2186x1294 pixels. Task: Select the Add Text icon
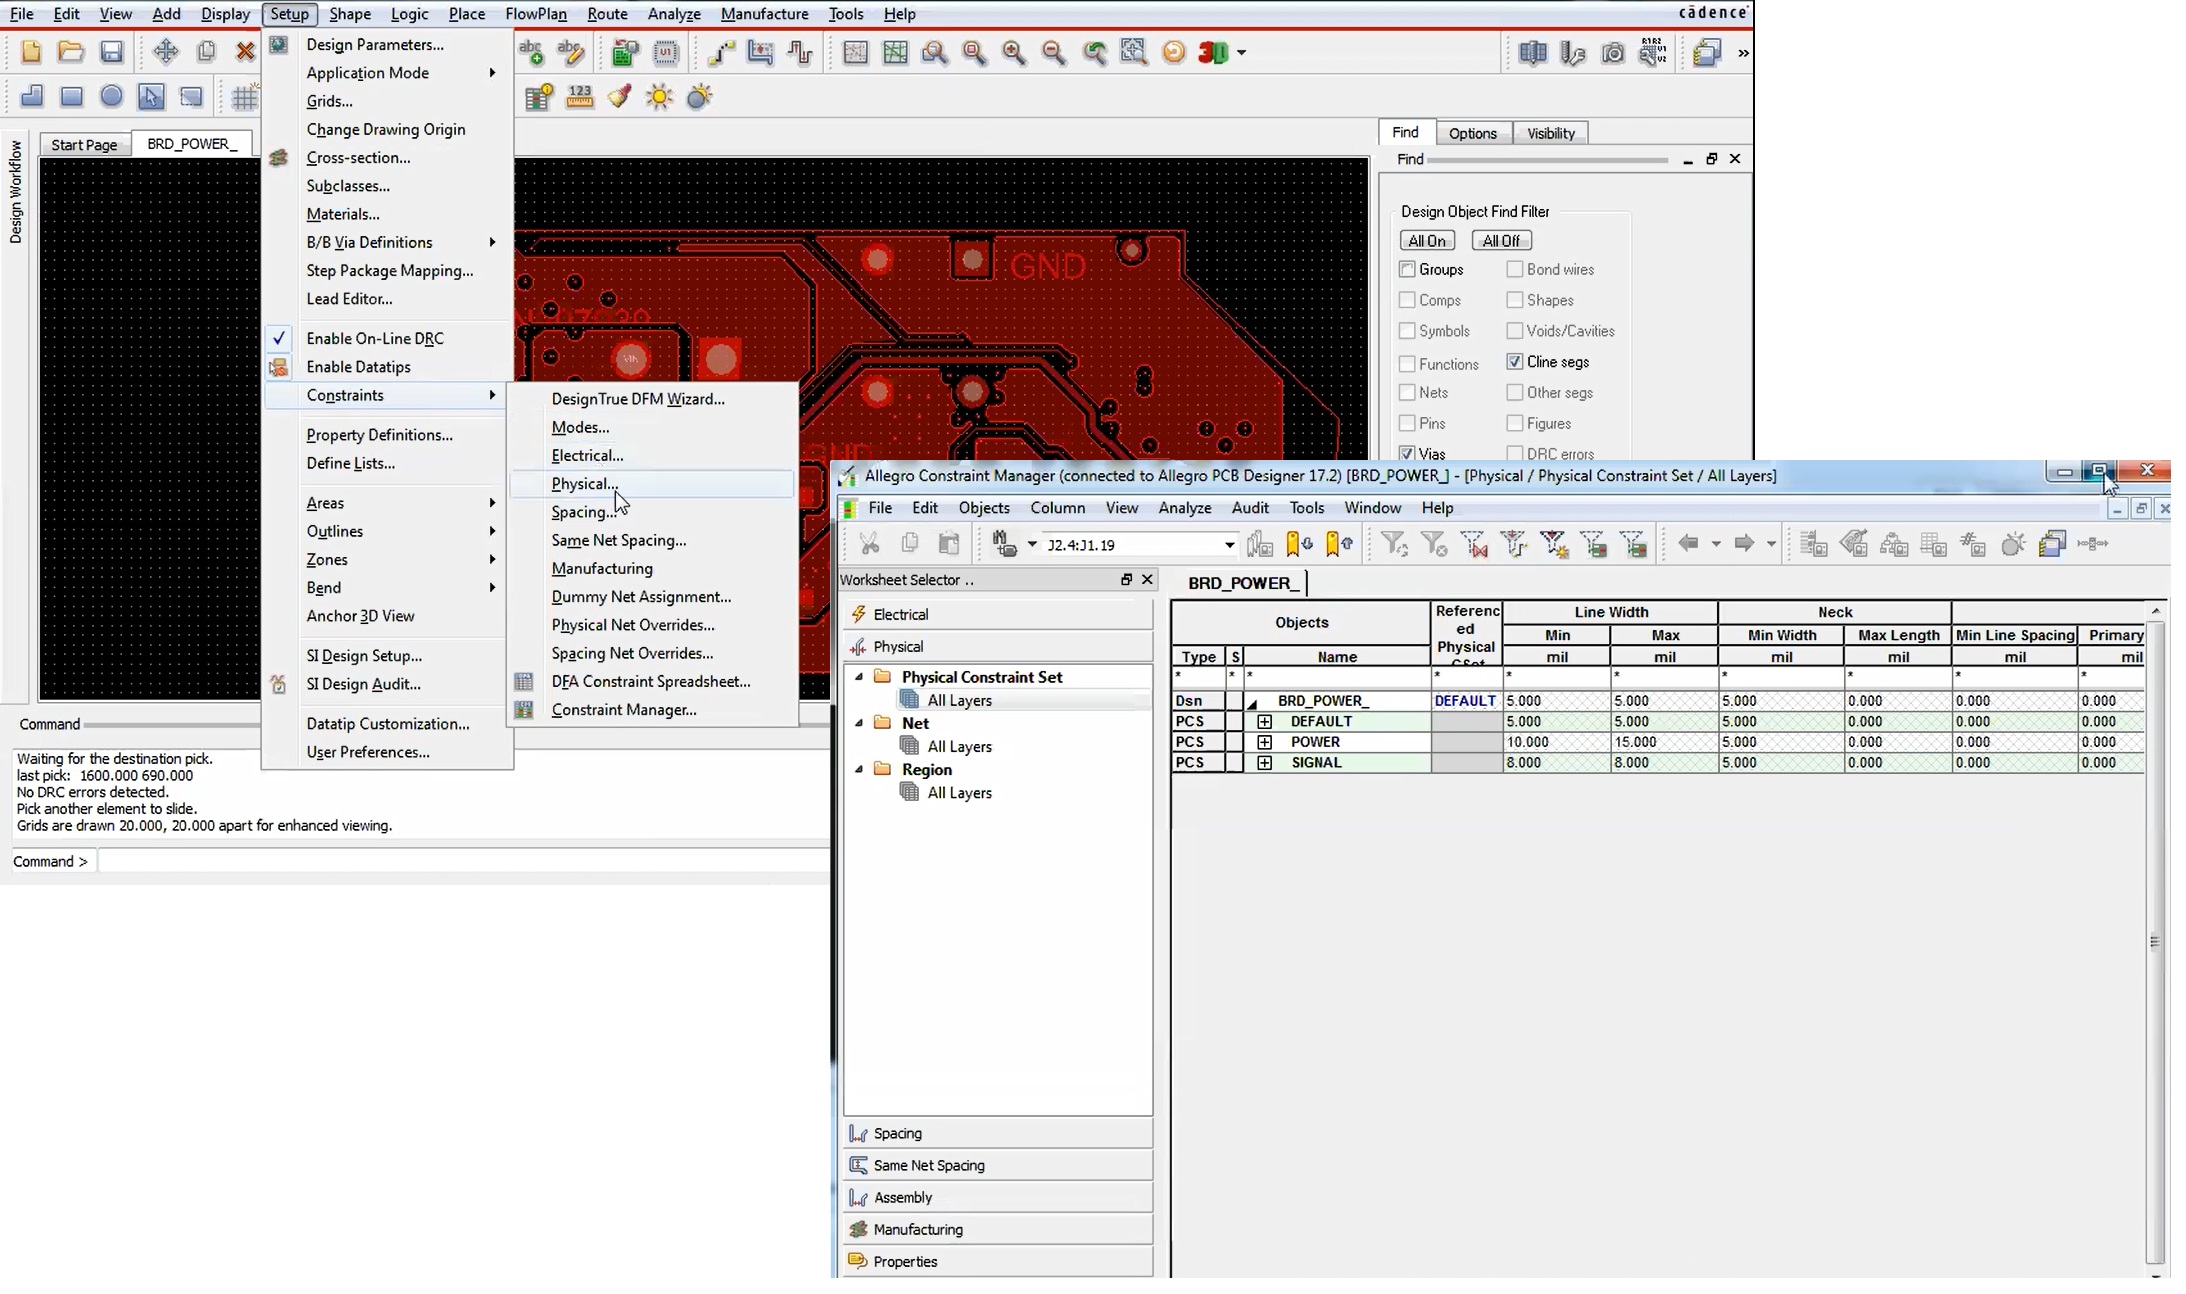click(531, 52)
